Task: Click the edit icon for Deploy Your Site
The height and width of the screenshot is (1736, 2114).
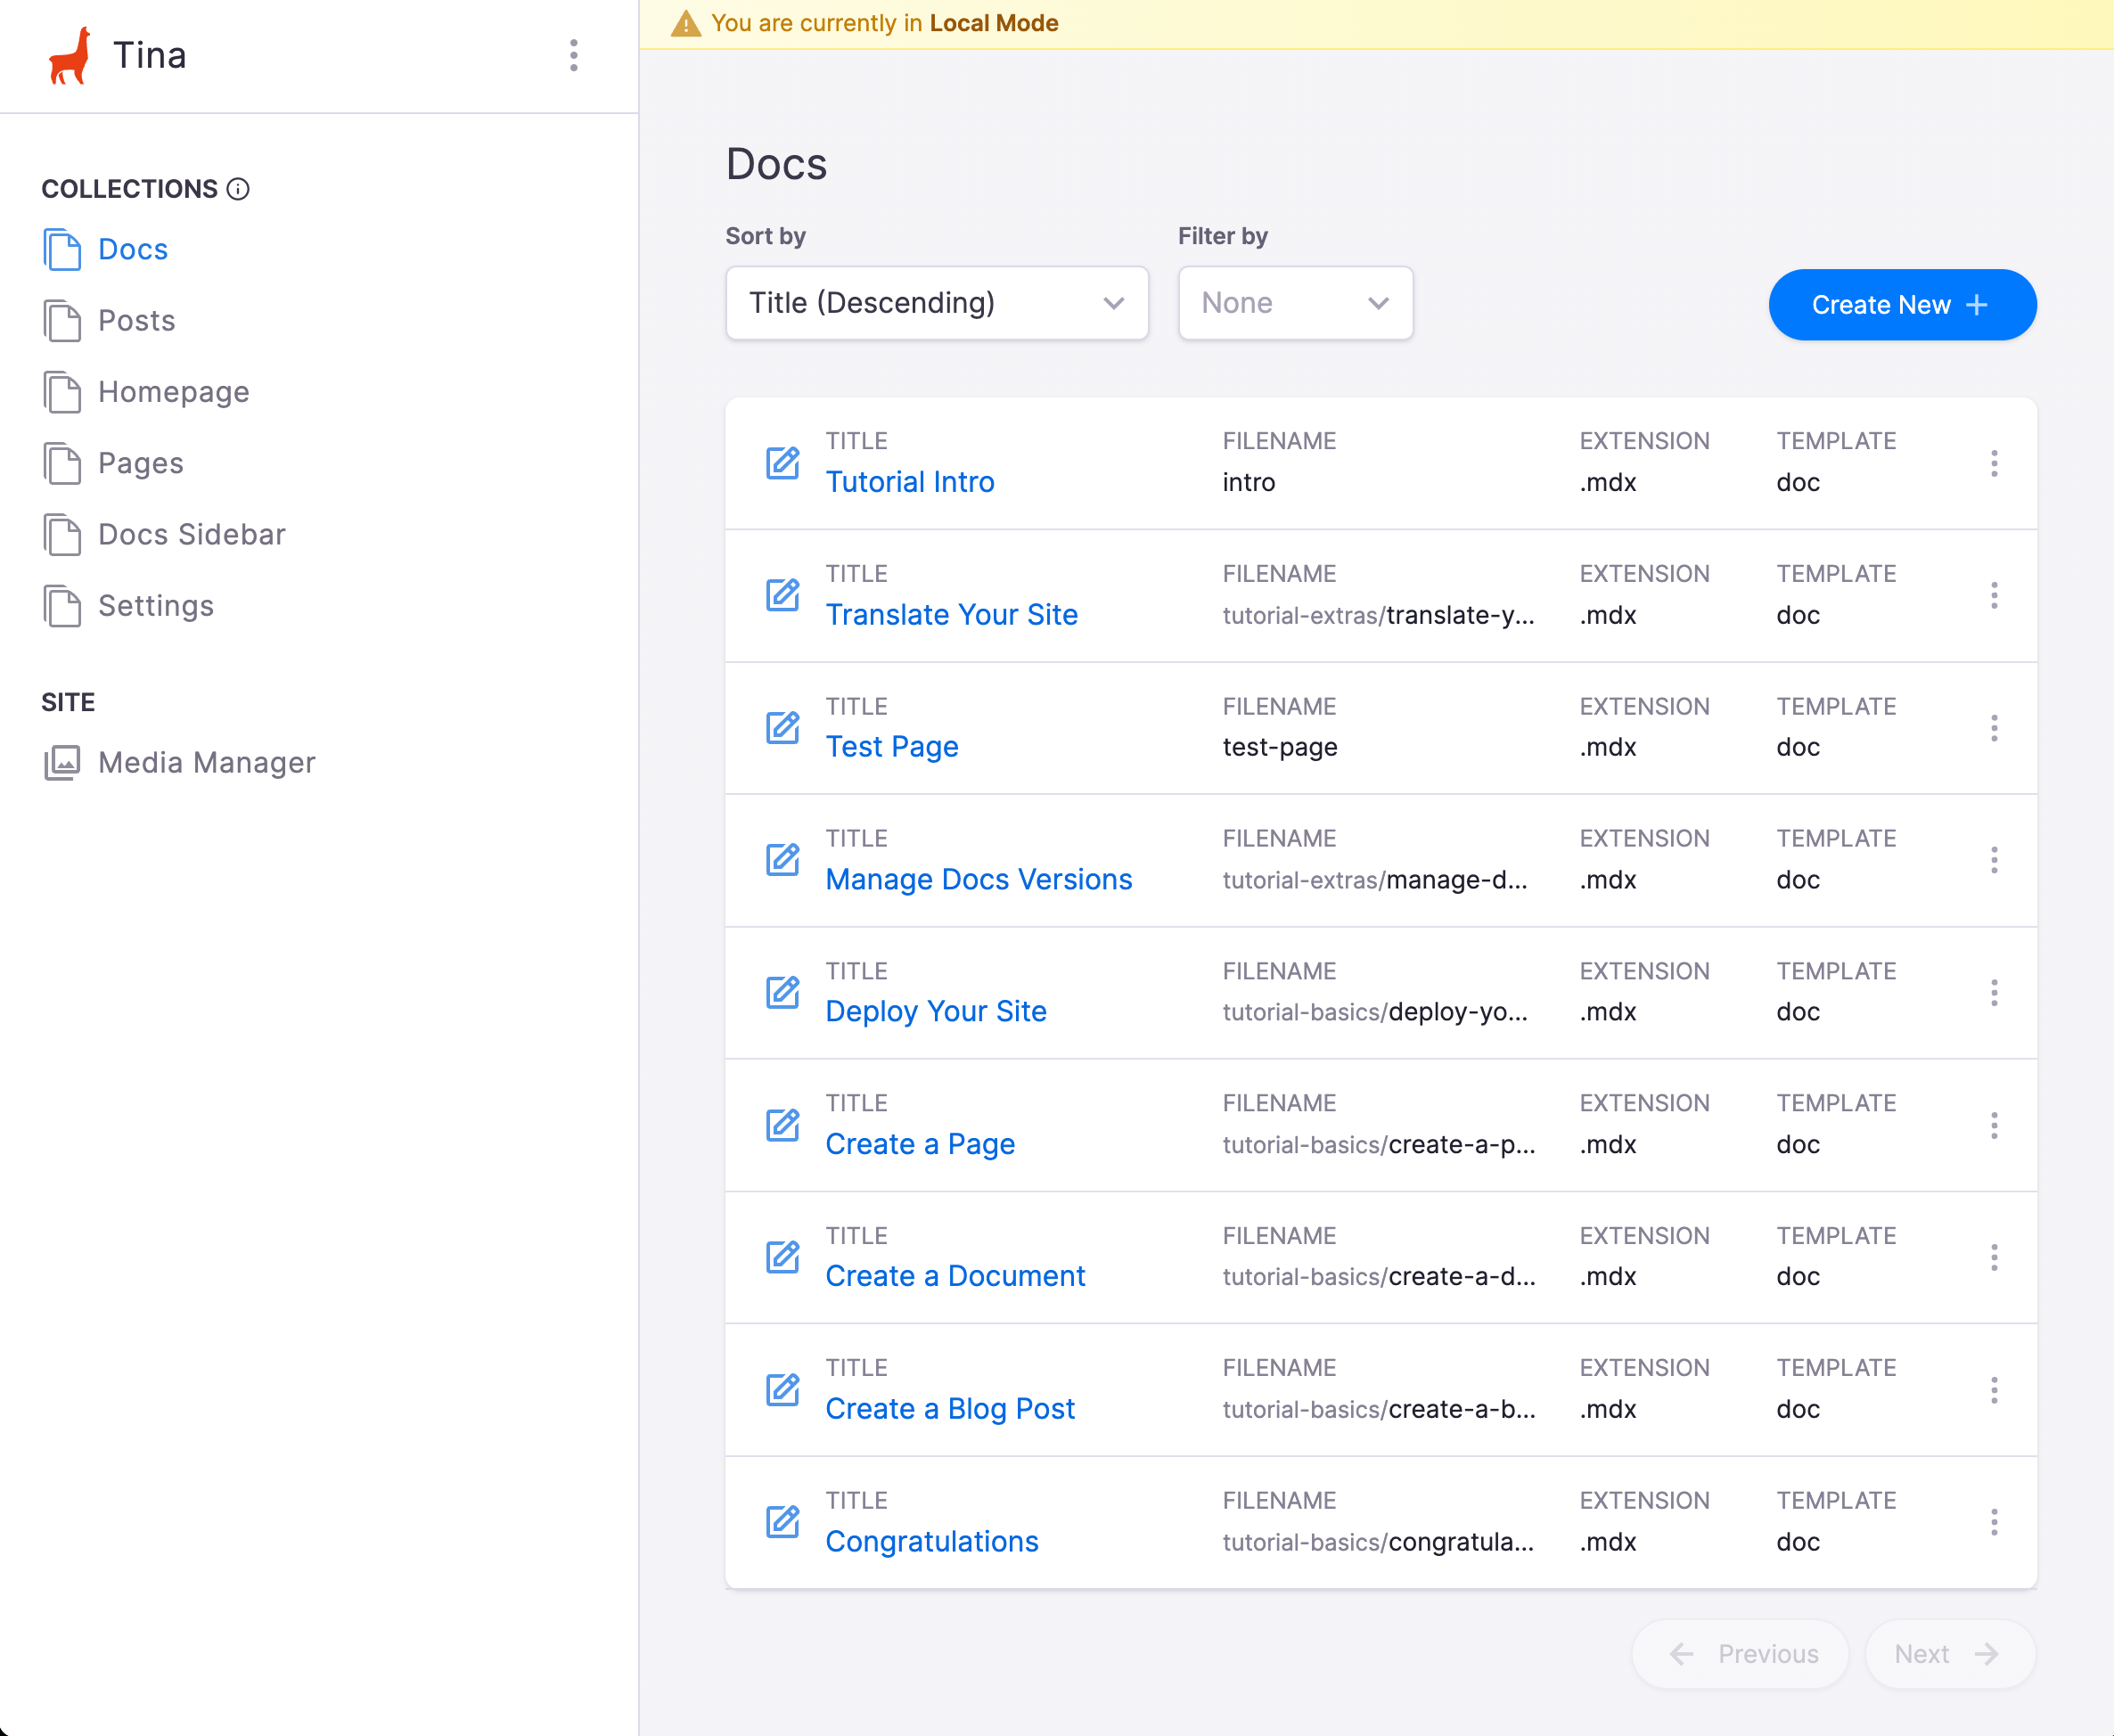Action: [782, 992]
